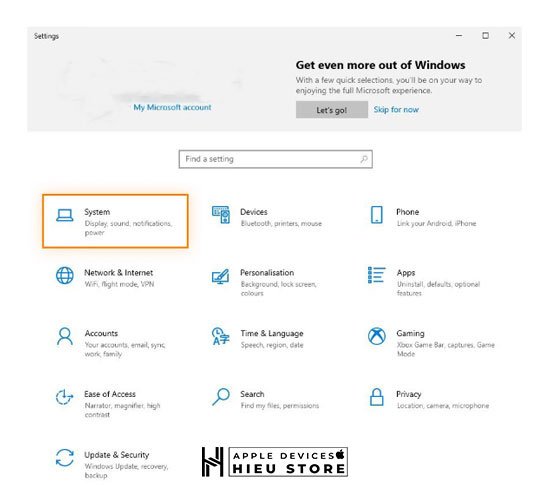Screen dimensions: 550x485
Task: Open Update & Security refresh icon
Action: (65, 458)
